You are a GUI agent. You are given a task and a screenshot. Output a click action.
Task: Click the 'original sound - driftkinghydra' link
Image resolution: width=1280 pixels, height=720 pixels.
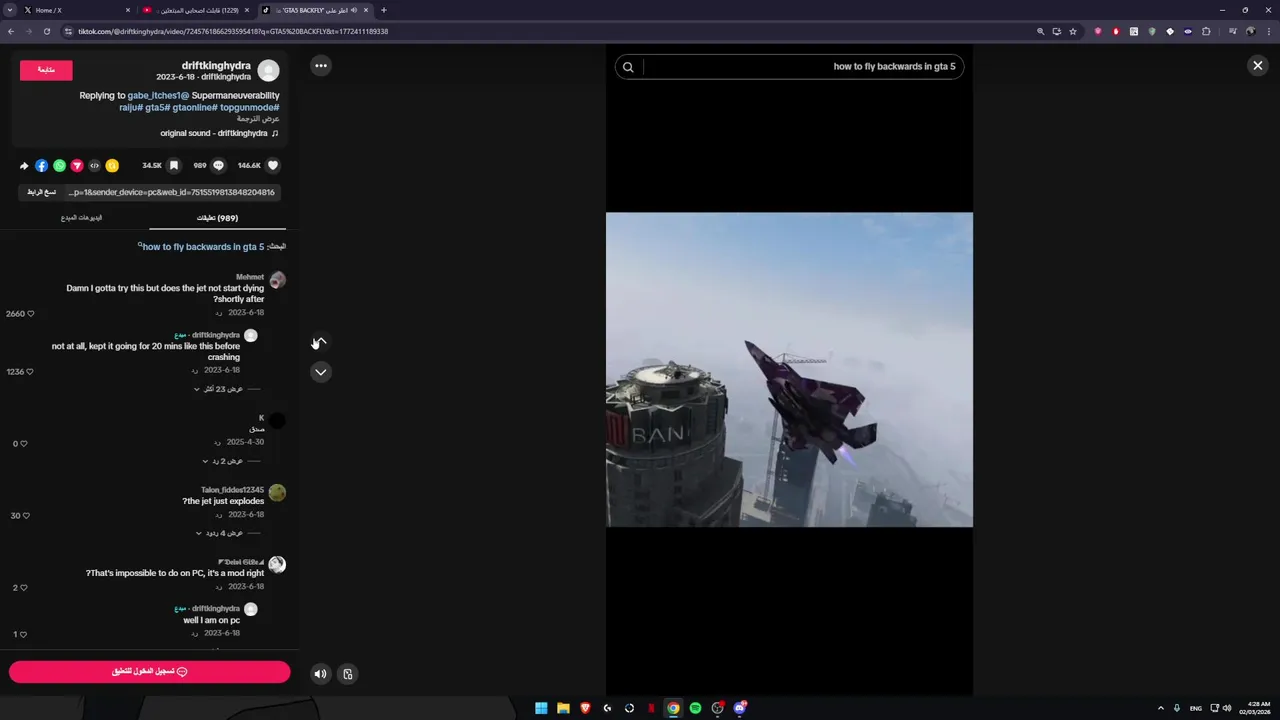pyautogui.click(x=219, y=133)
